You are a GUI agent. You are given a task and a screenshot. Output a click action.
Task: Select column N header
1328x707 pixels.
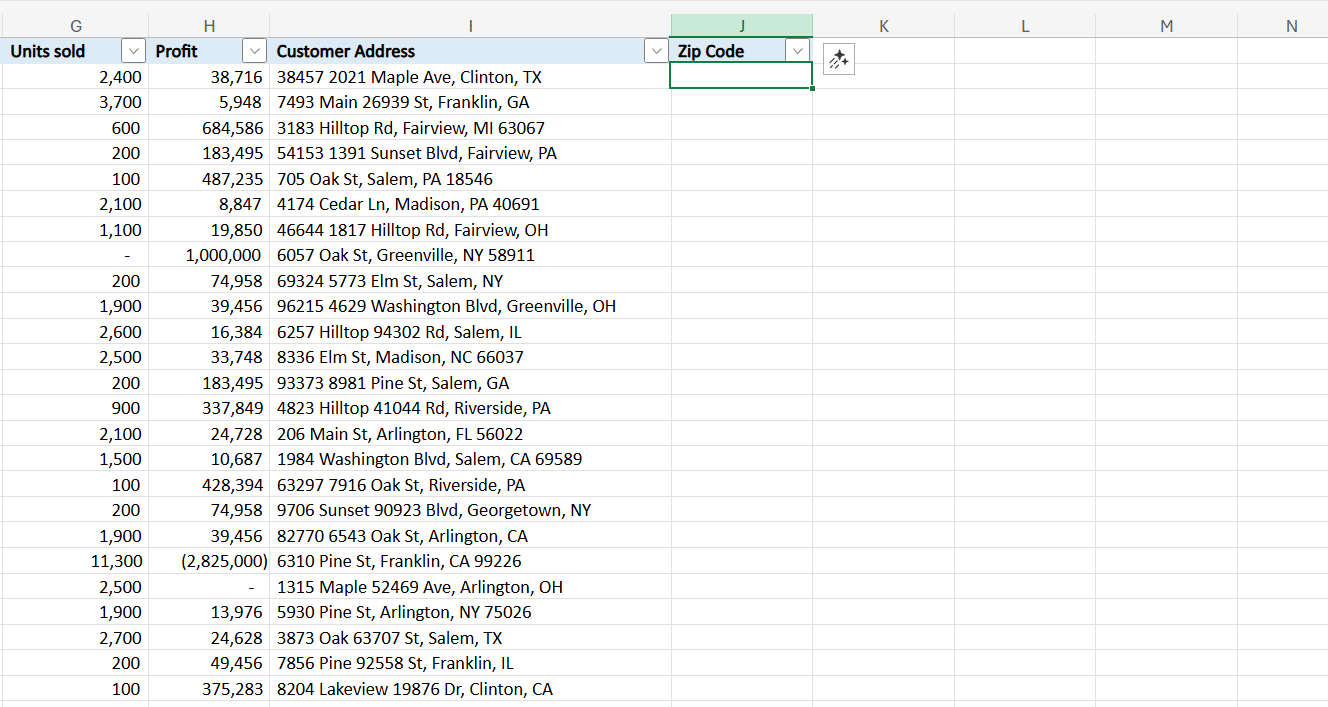(x=1283, y=26)
